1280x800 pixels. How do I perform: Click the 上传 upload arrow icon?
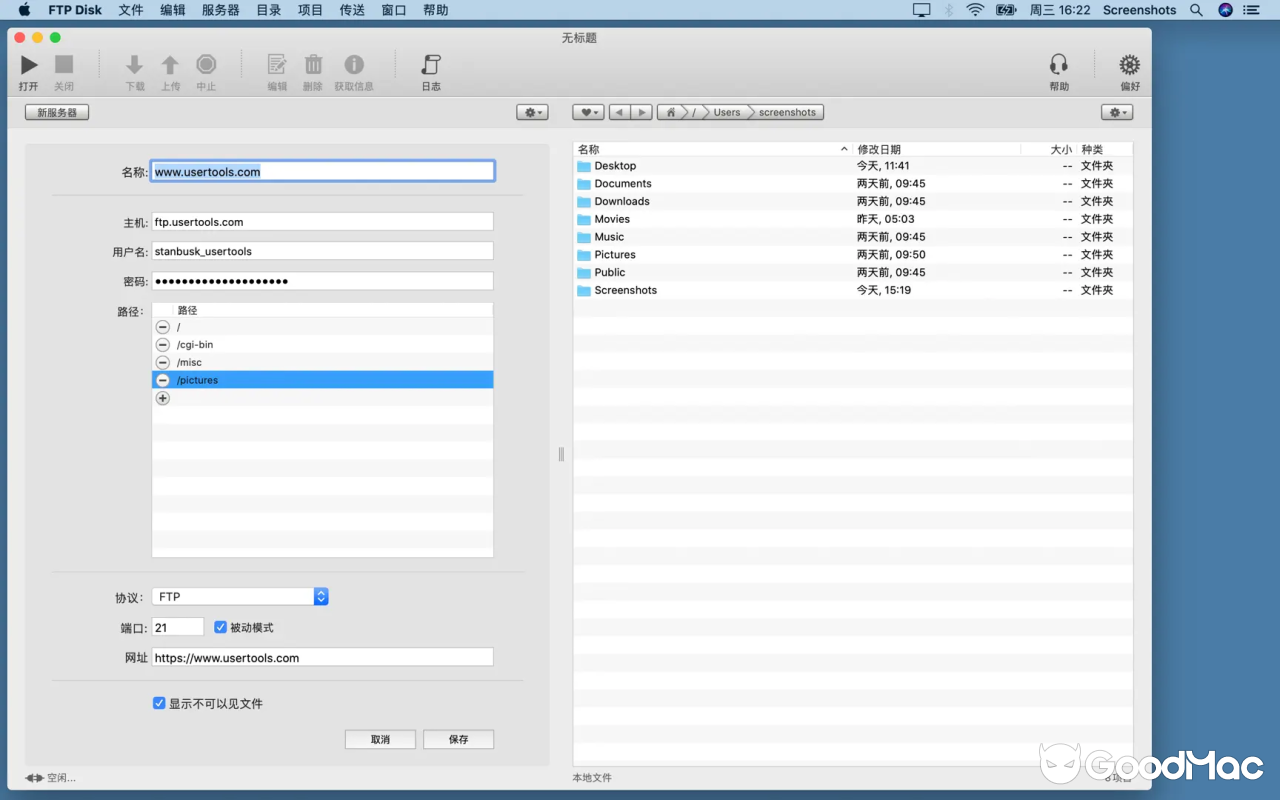170,66
